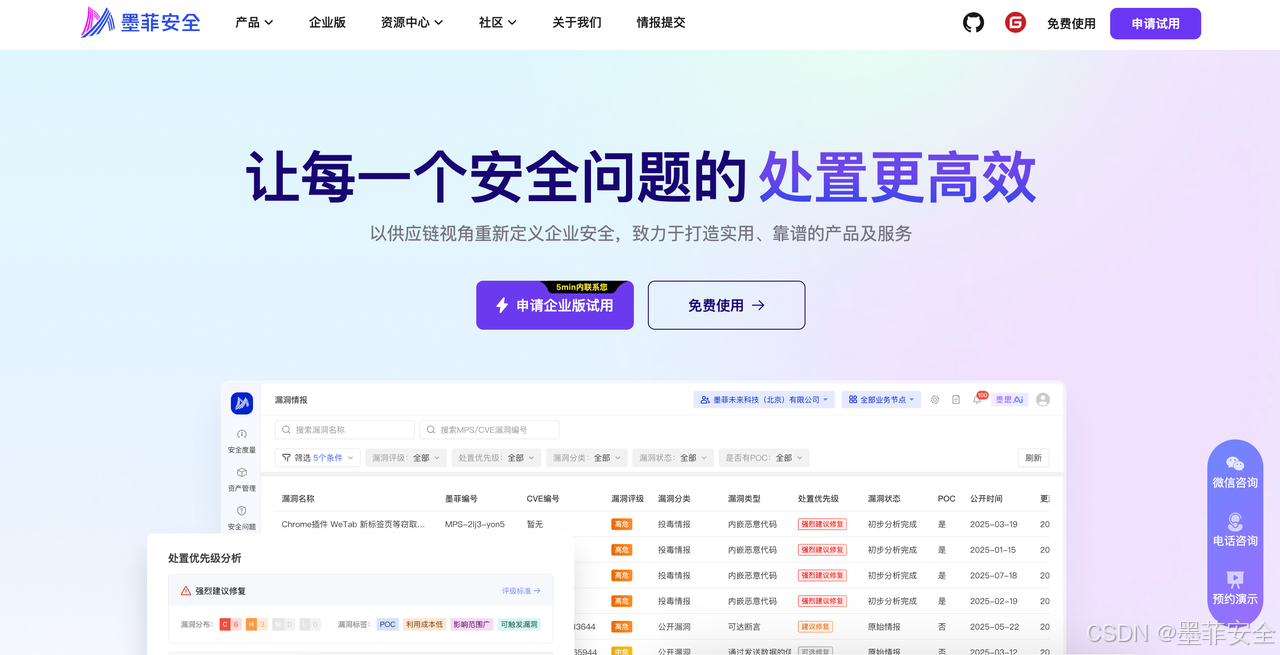Open the 漏洞状态 filter dropdown
1280x655 pixels.
pyautogui.click(x=672, y=458)
